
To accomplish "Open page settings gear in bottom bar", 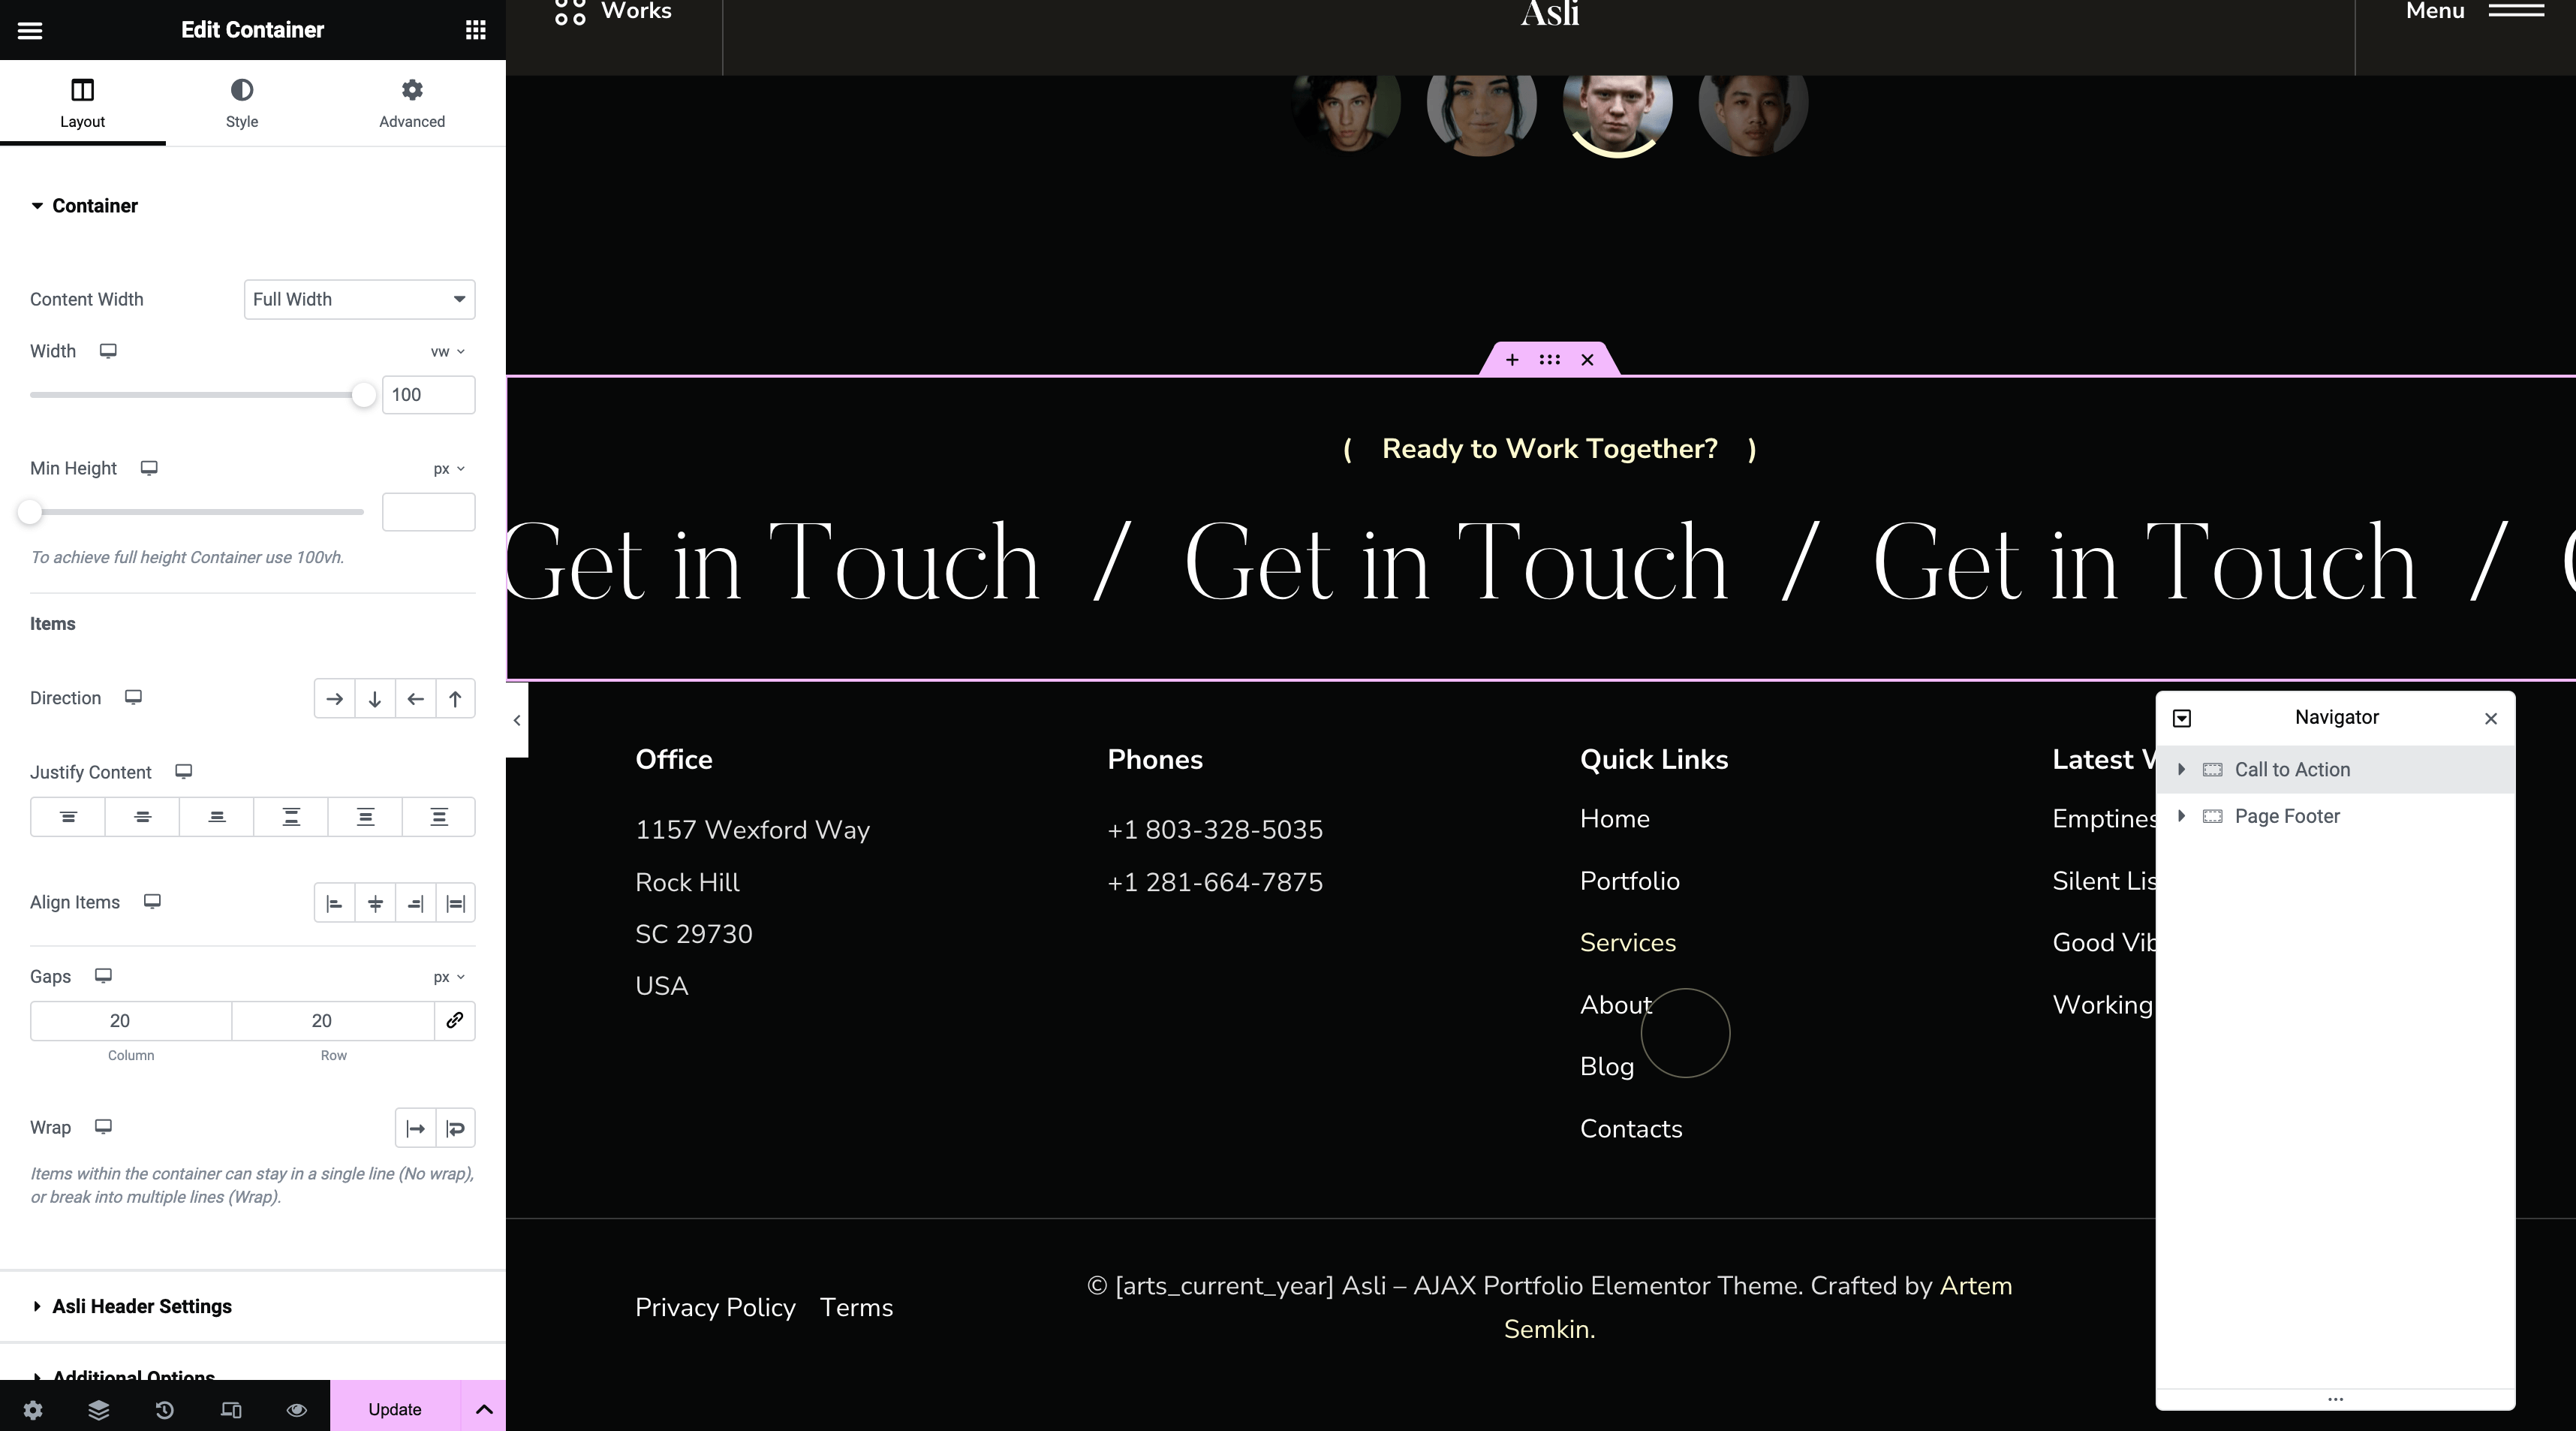I will (x=33, y=1410).
